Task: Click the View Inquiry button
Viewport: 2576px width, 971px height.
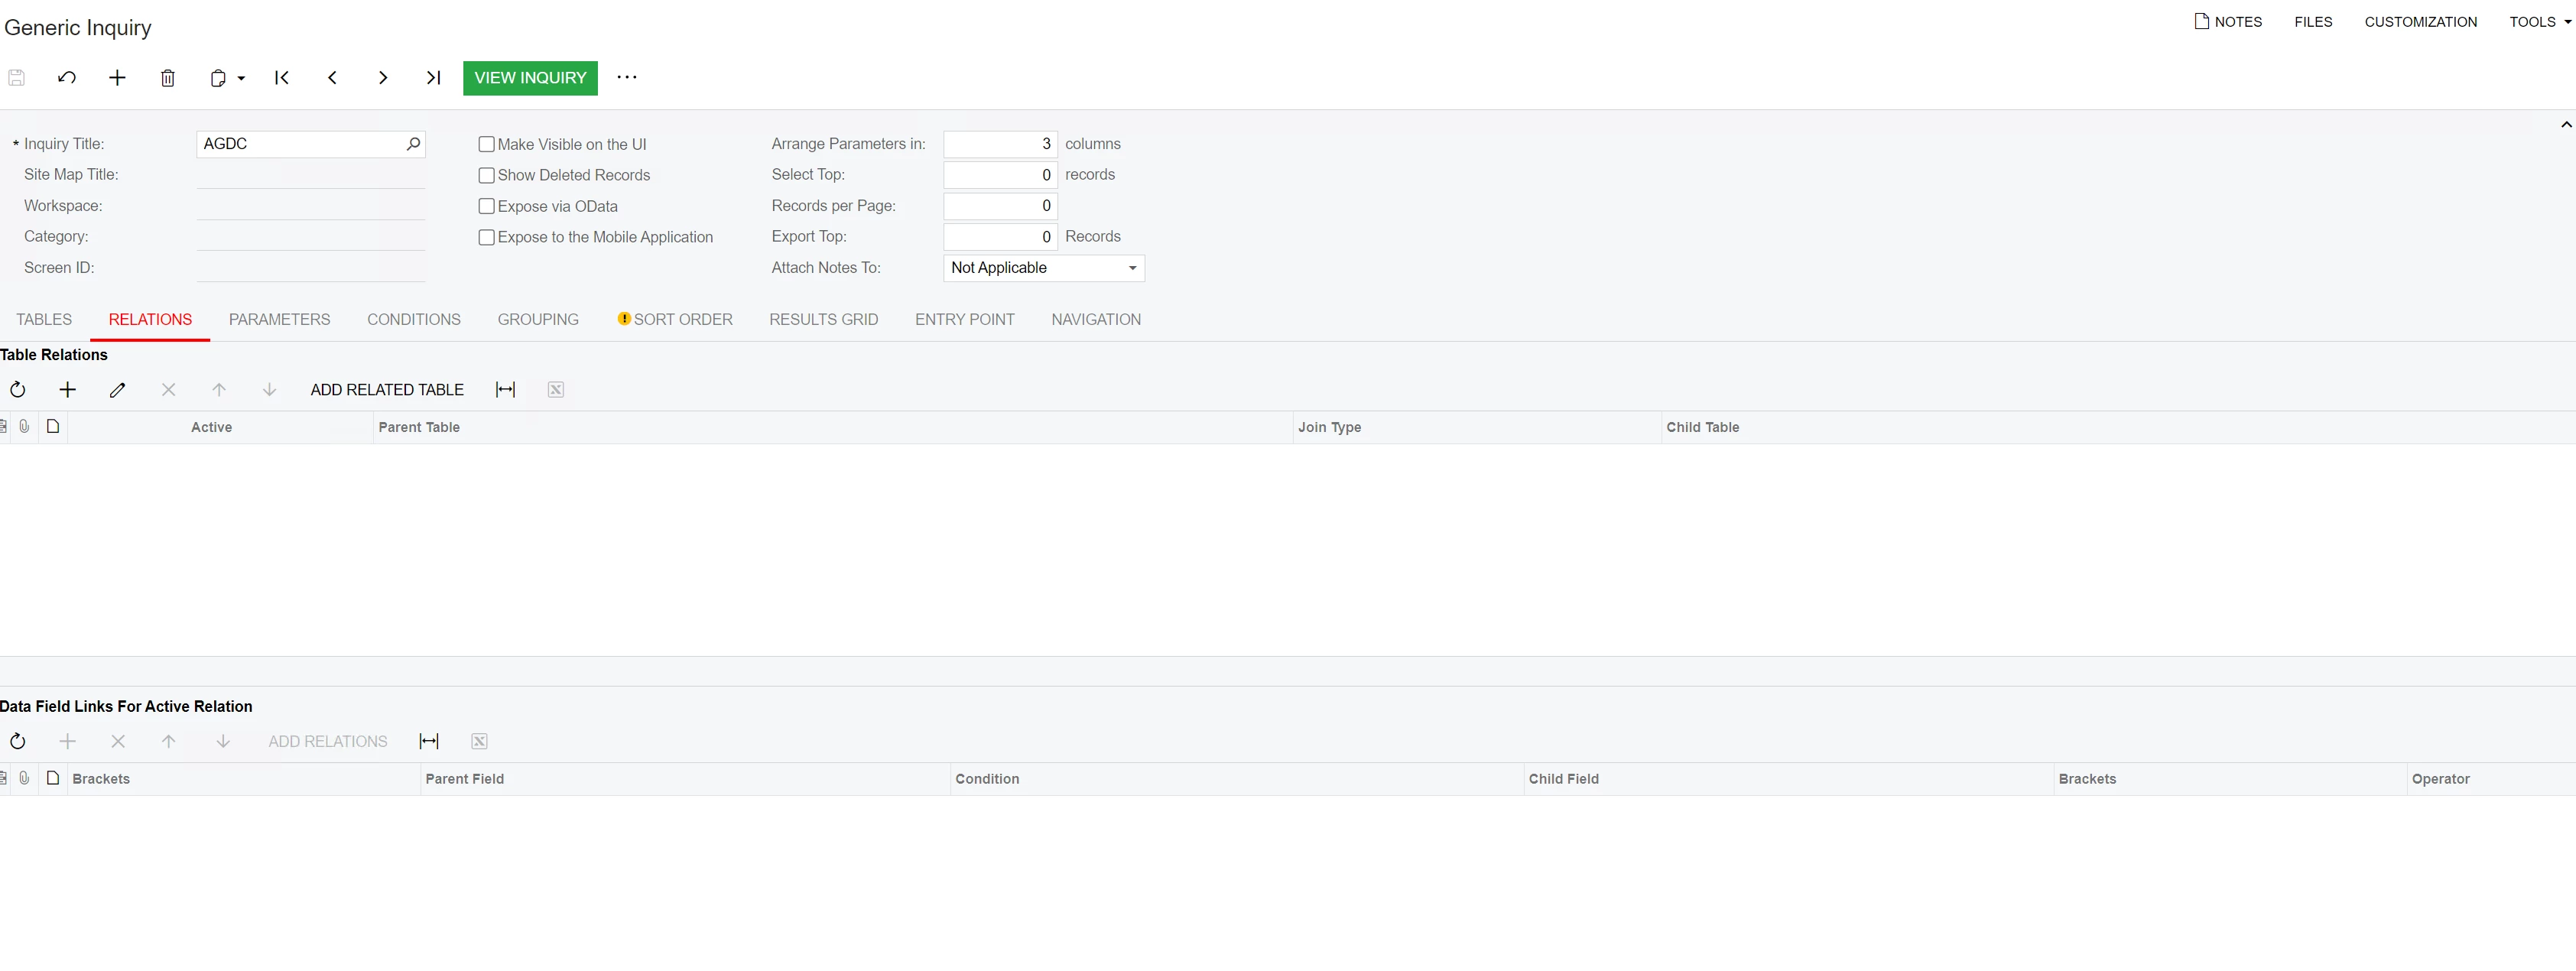Action: coord(530,78)
